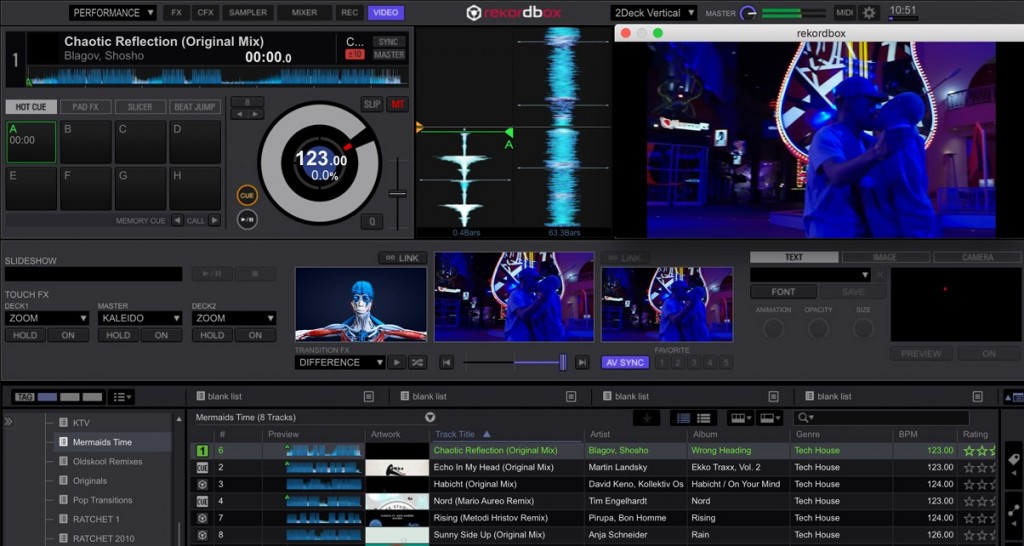The image size is (1024, 546).
Task: Switch to the SLICER tab
Action: point(140,106)
